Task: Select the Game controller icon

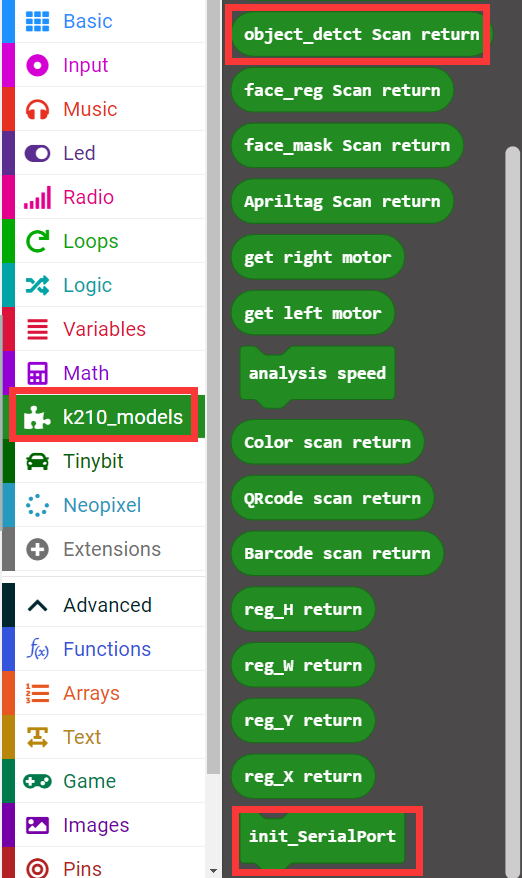Action: pyautogui.click(x=38, y=781)
